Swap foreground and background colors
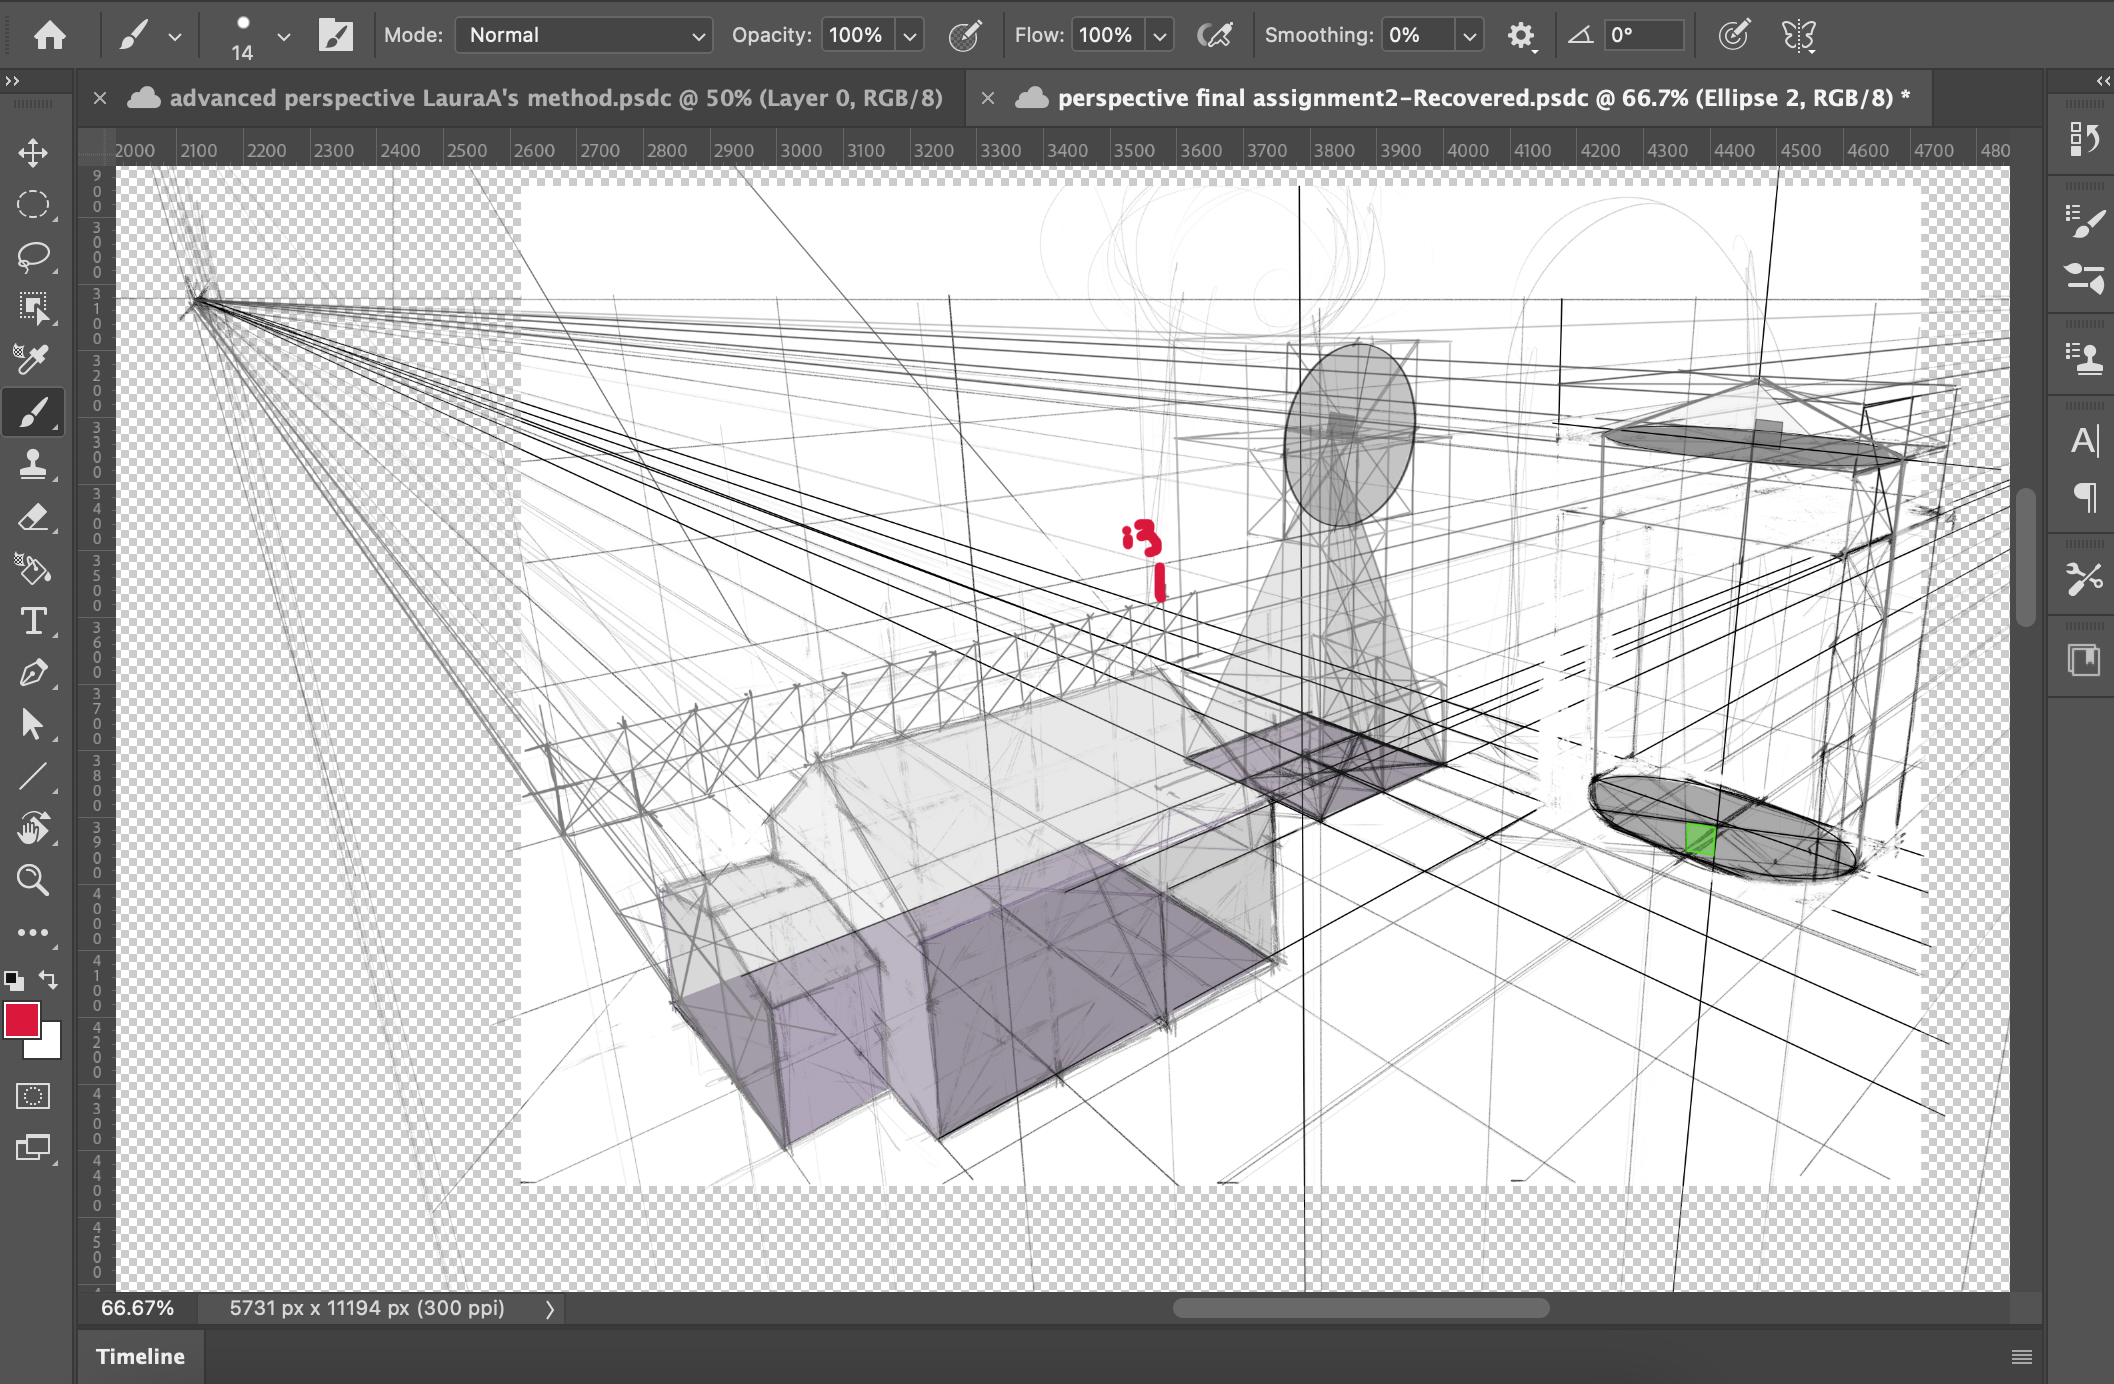 point(48,980)
